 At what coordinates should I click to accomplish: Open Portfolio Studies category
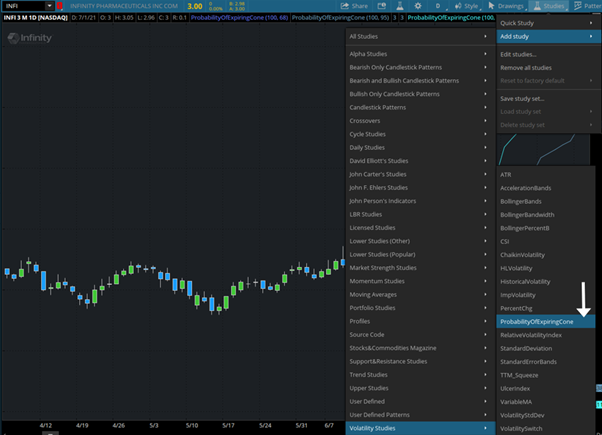coord(418,308)
